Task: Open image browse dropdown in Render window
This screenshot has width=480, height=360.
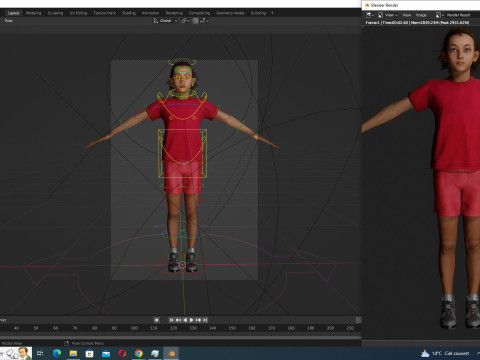Action: click(440, 15)
